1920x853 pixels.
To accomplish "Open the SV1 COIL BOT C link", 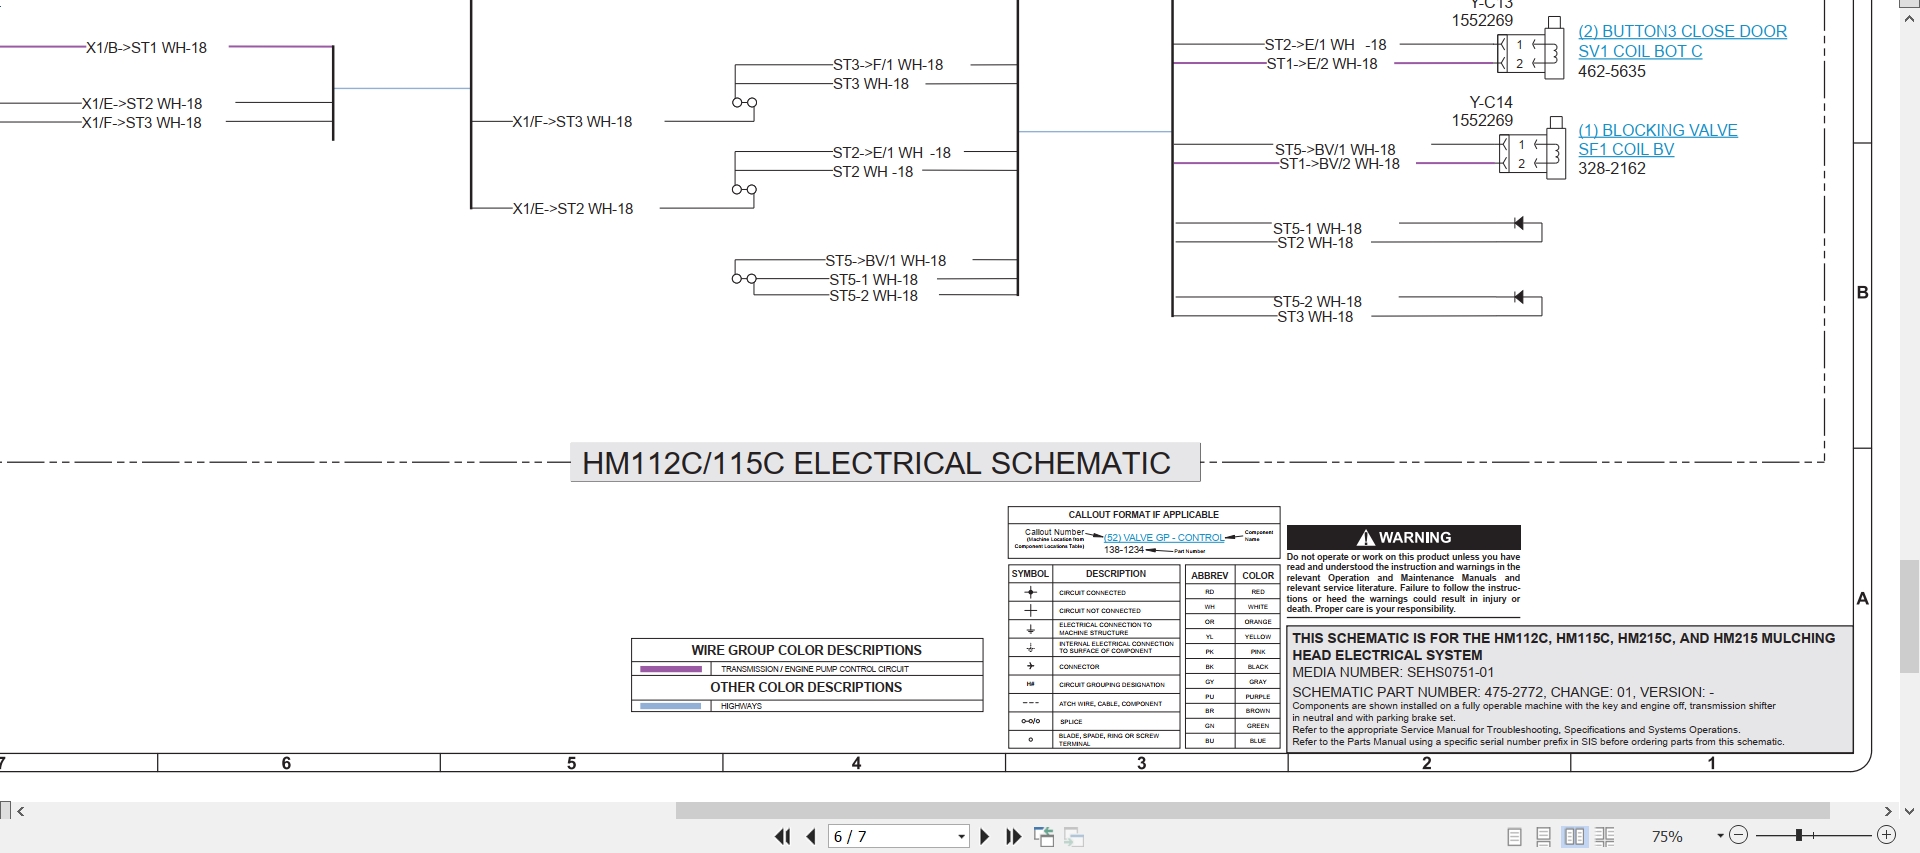I will pos(1640,51).
